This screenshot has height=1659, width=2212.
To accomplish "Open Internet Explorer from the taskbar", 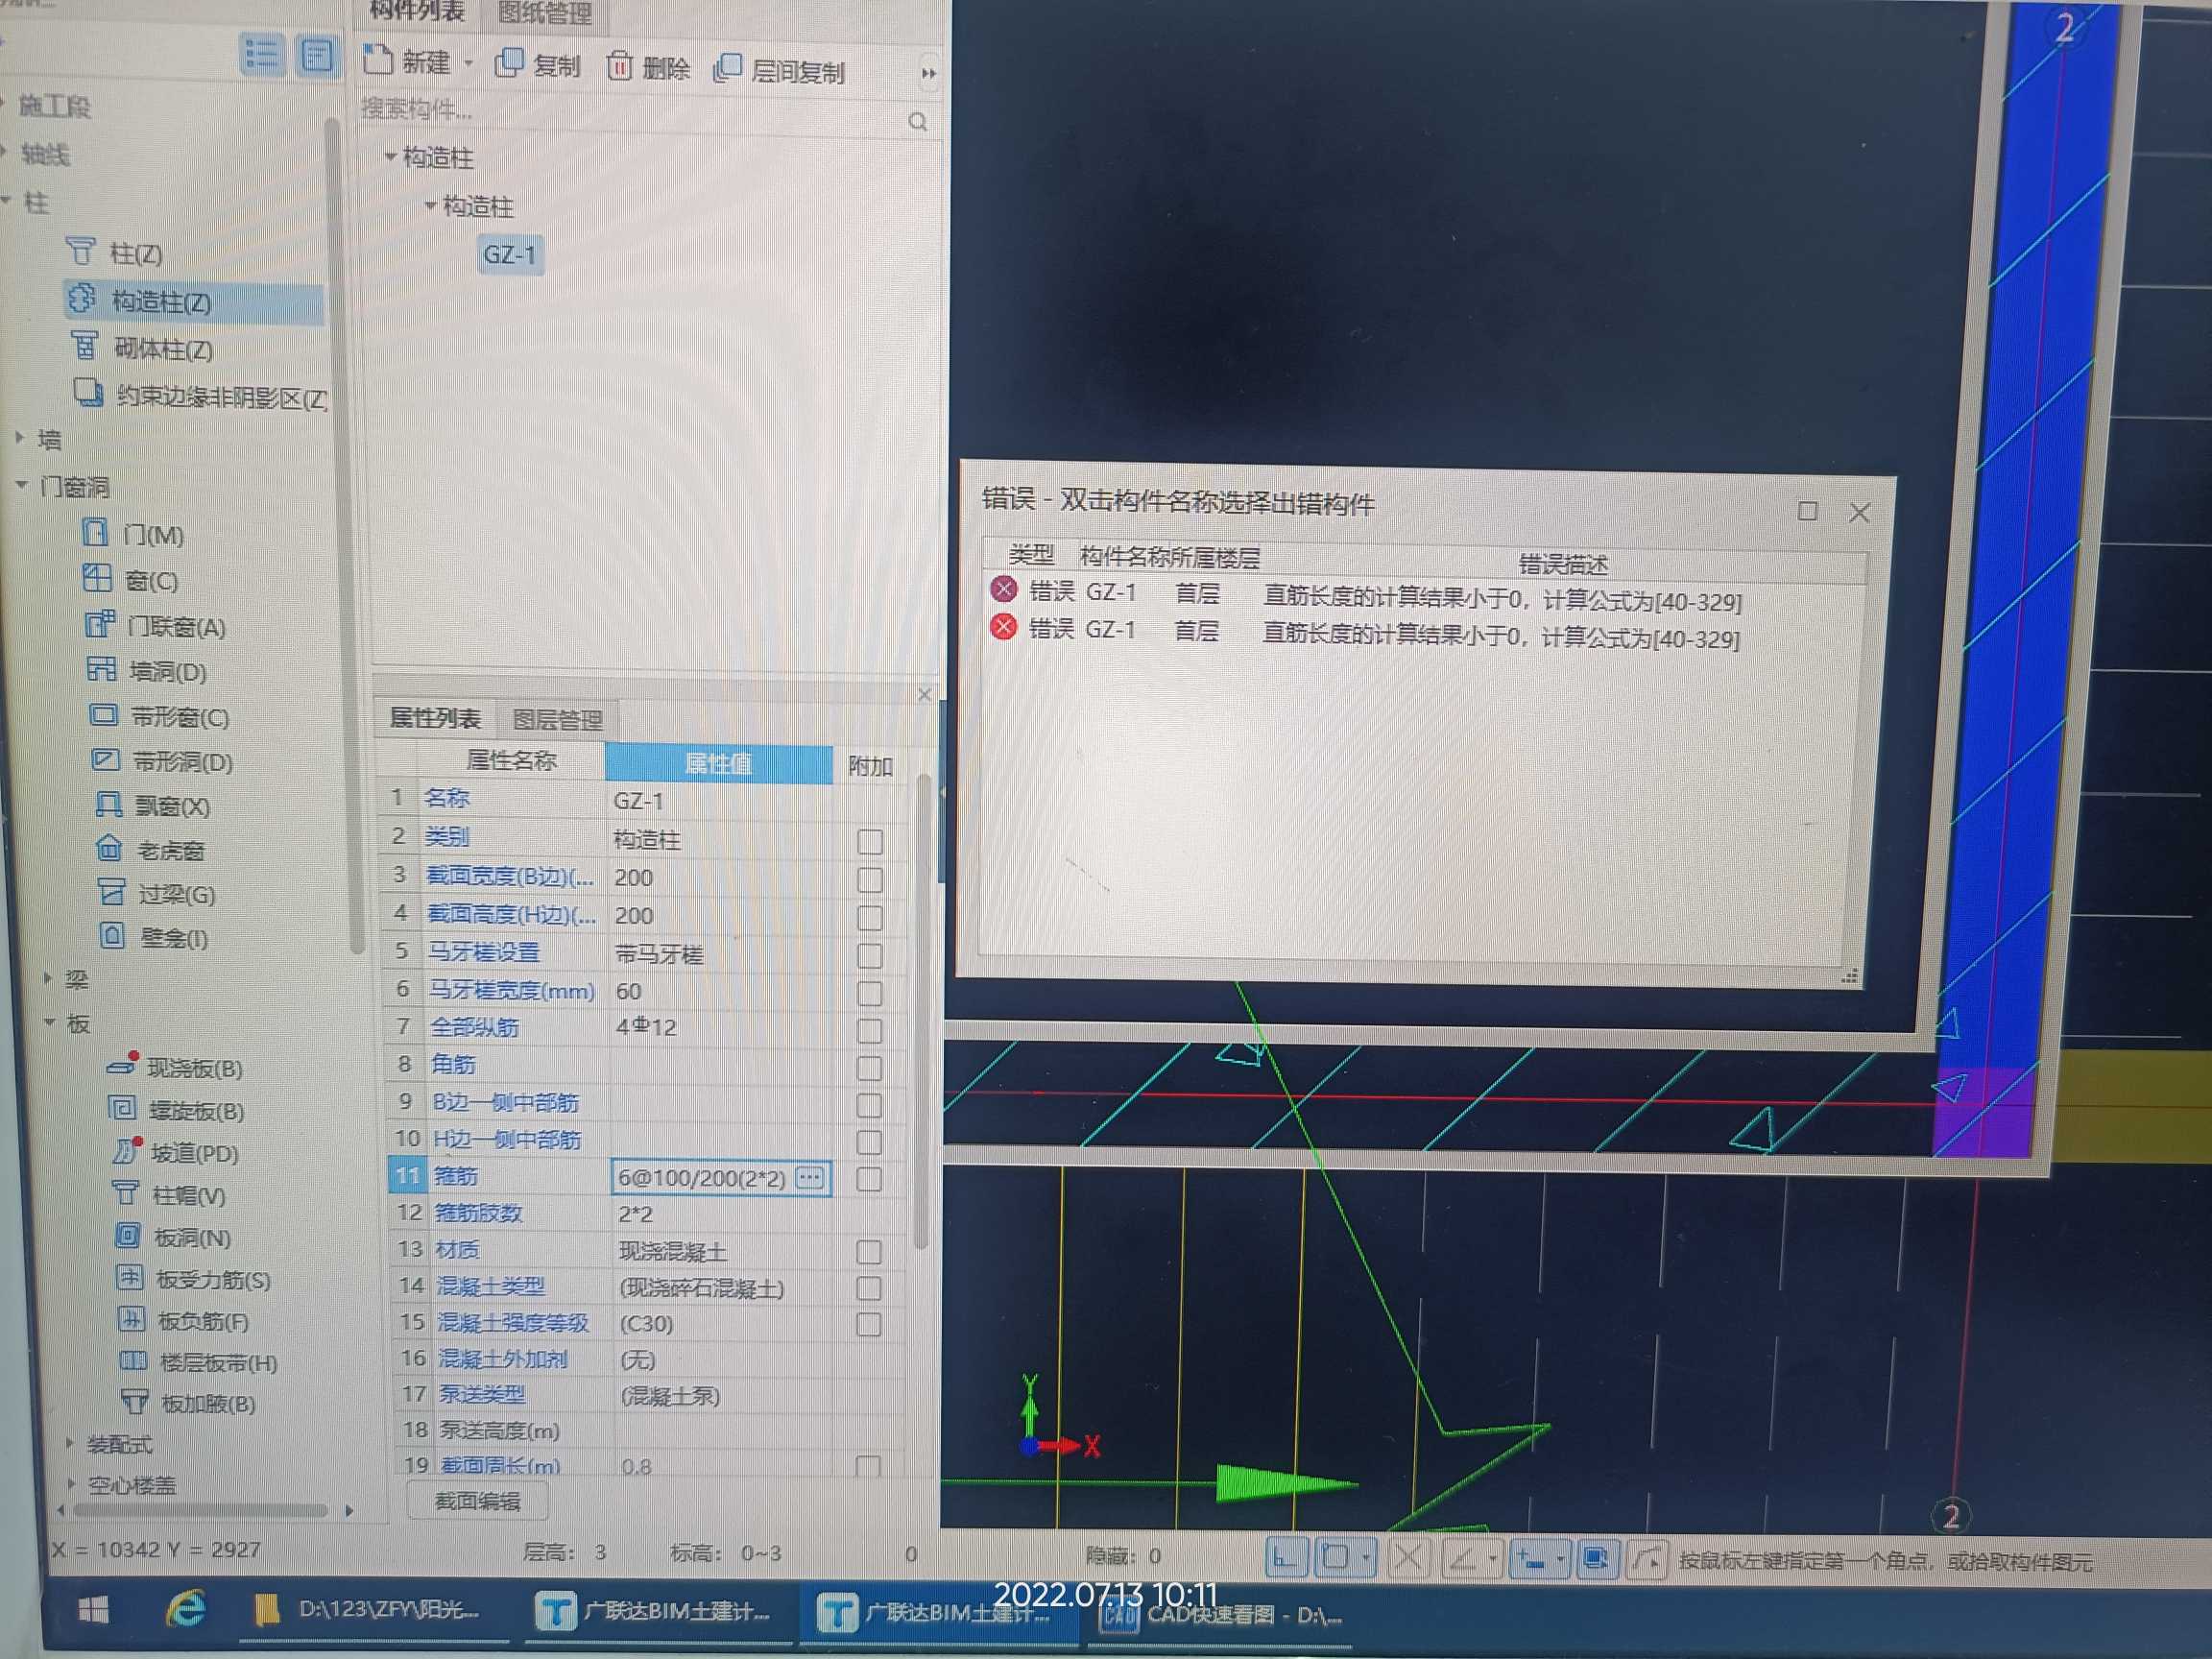I will pos(186,1609).
